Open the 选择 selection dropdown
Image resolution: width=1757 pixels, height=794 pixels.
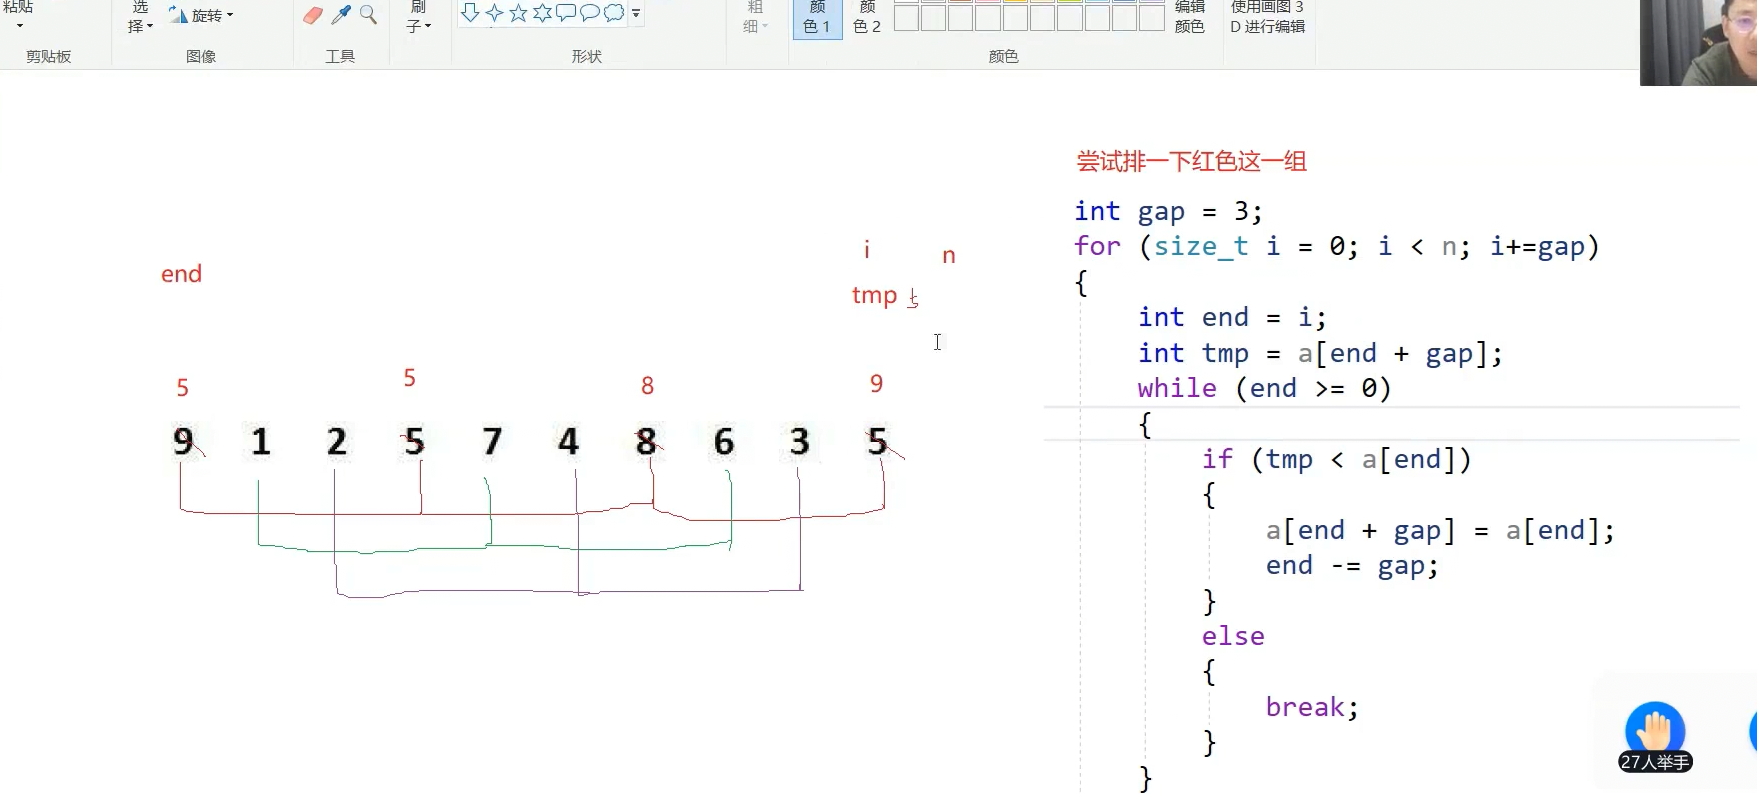point(140,17)
